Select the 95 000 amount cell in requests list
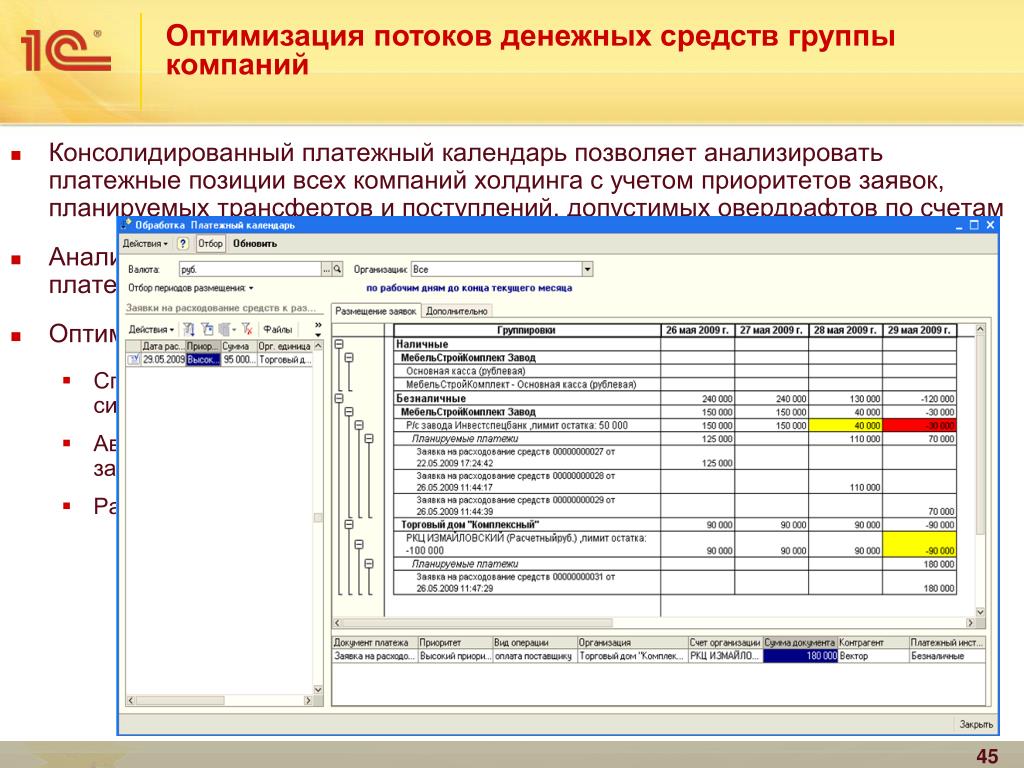Viewport: 1024px width, 768px height. [238, 360]
